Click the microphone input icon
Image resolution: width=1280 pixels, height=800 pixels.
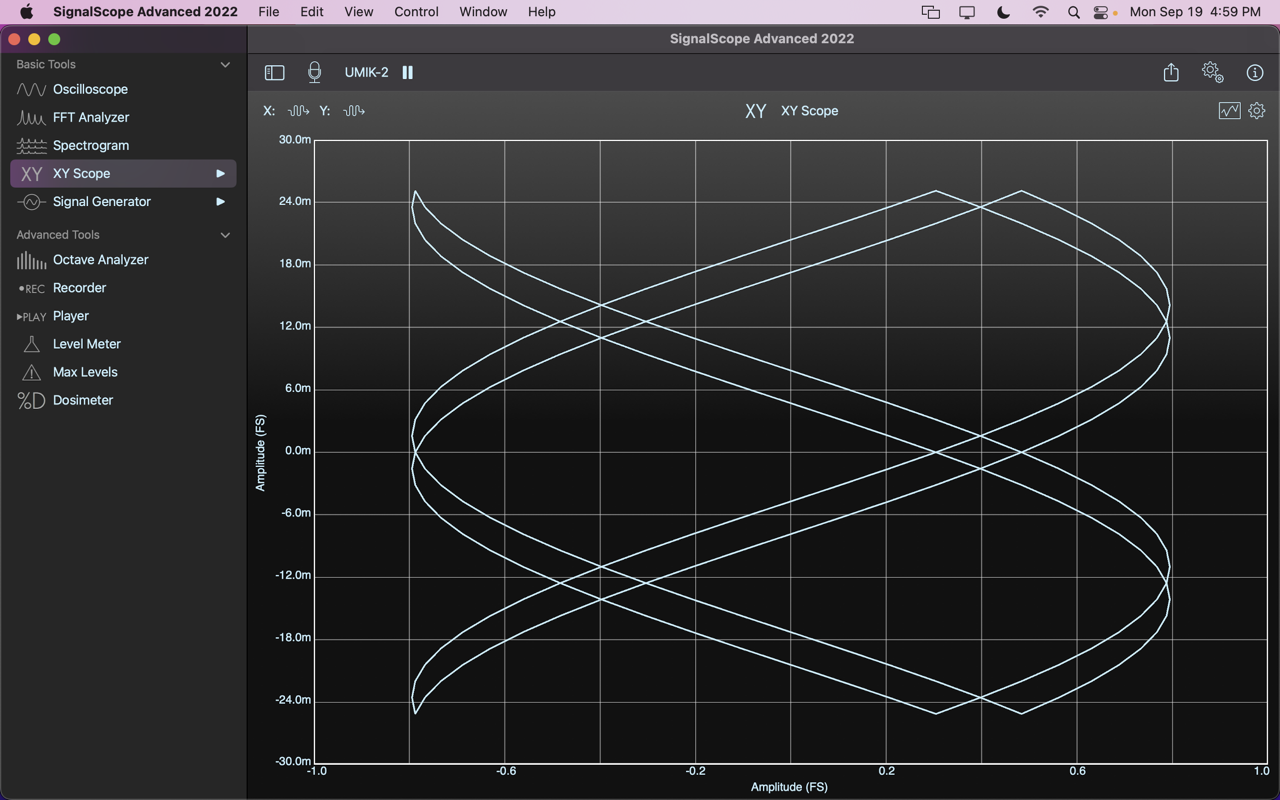(x=314, y=72)
